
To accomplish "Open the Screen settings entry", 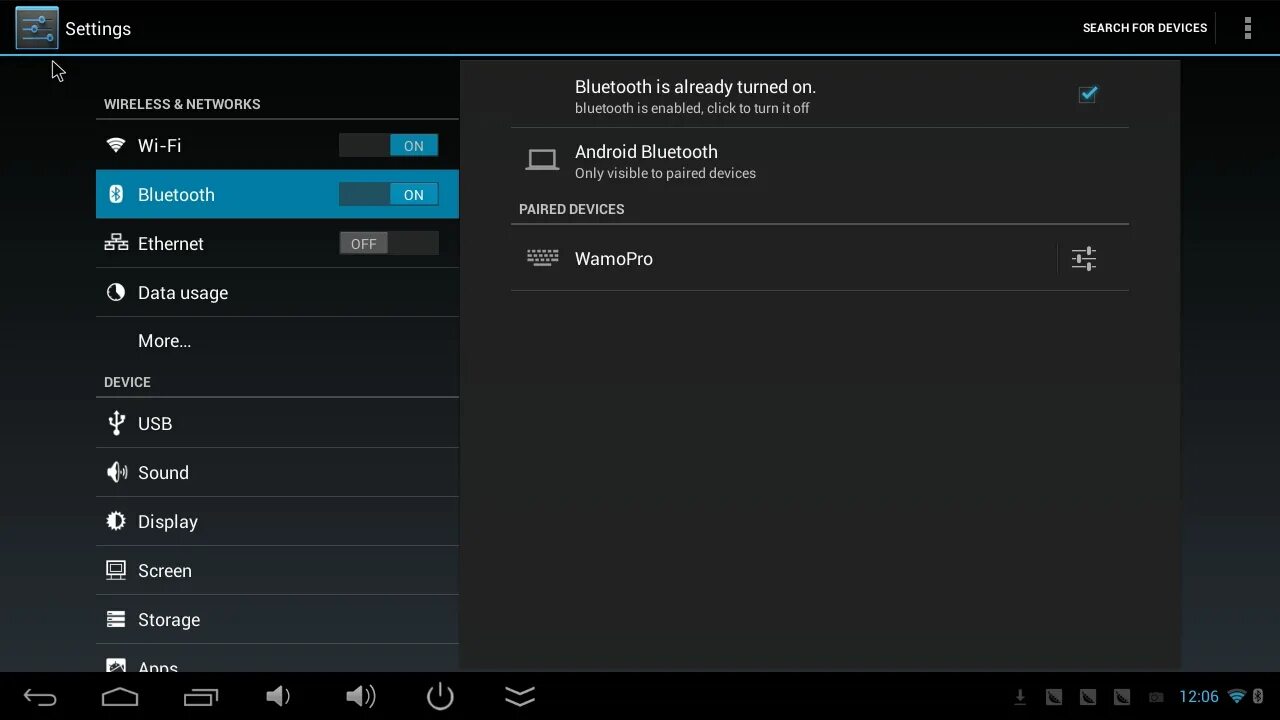I will [x=277, y=571].
